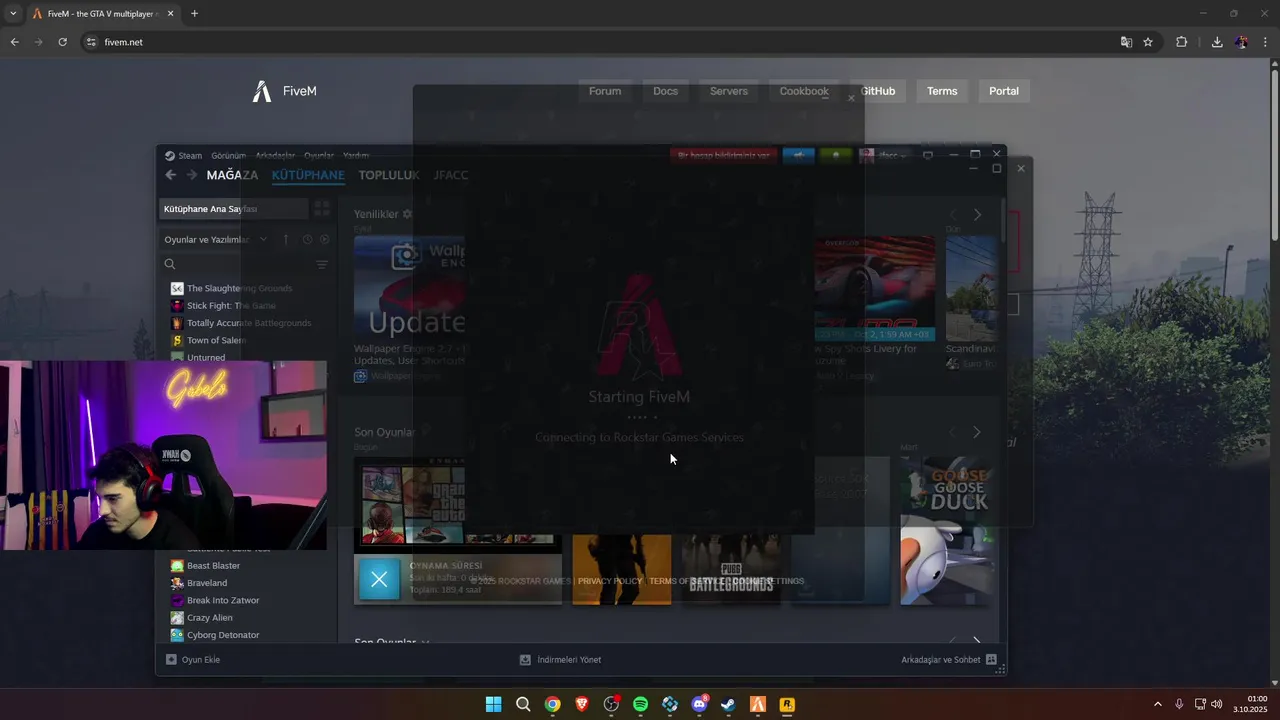This screenshot has height=720, width=1280.
Task: Close the FiveM browser tab
Action: coord(170,14)
